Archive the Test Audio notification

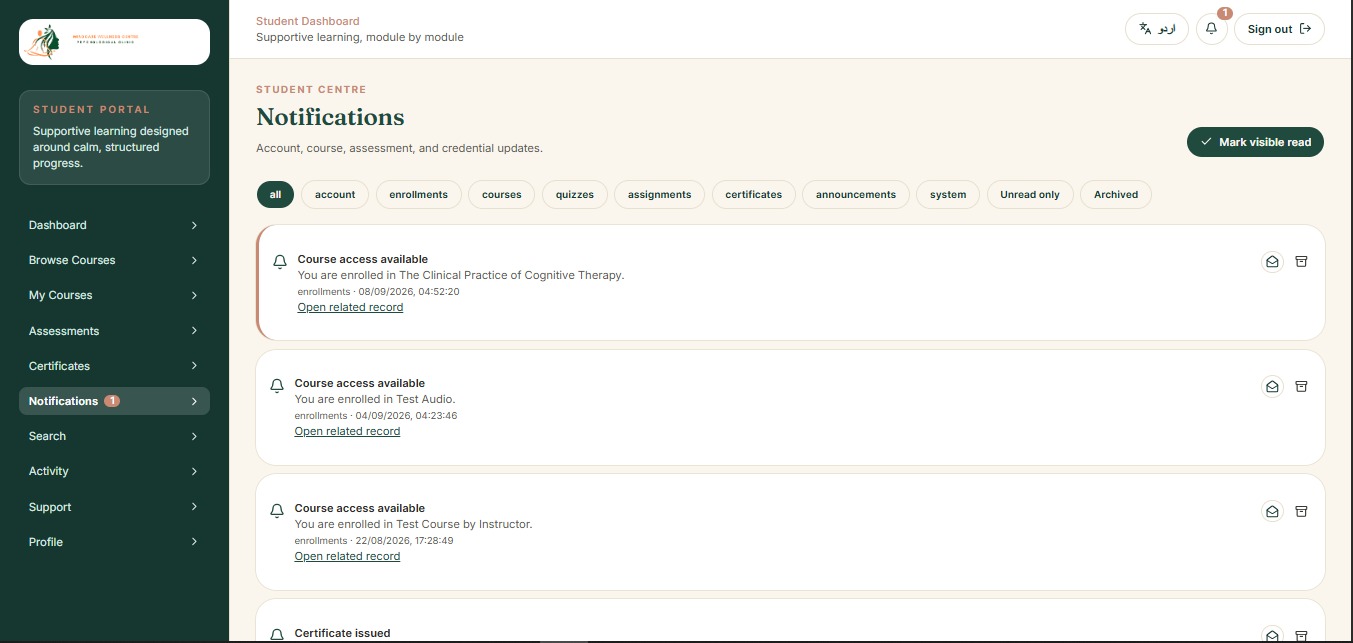pyautogui.click(x=1301, y=386)
